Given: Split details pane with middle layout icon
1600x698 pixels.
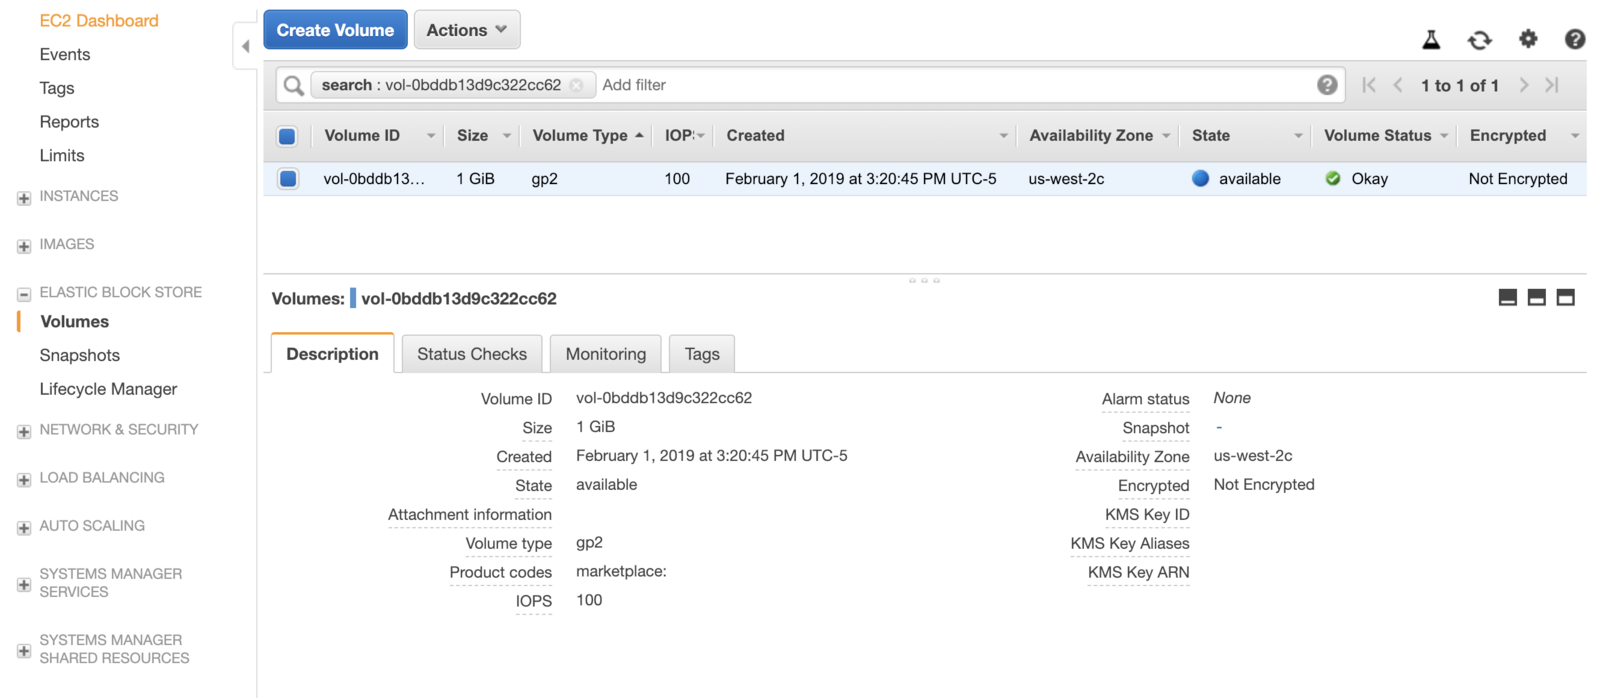Looking at the screenshot, I should pos(1537,297).
